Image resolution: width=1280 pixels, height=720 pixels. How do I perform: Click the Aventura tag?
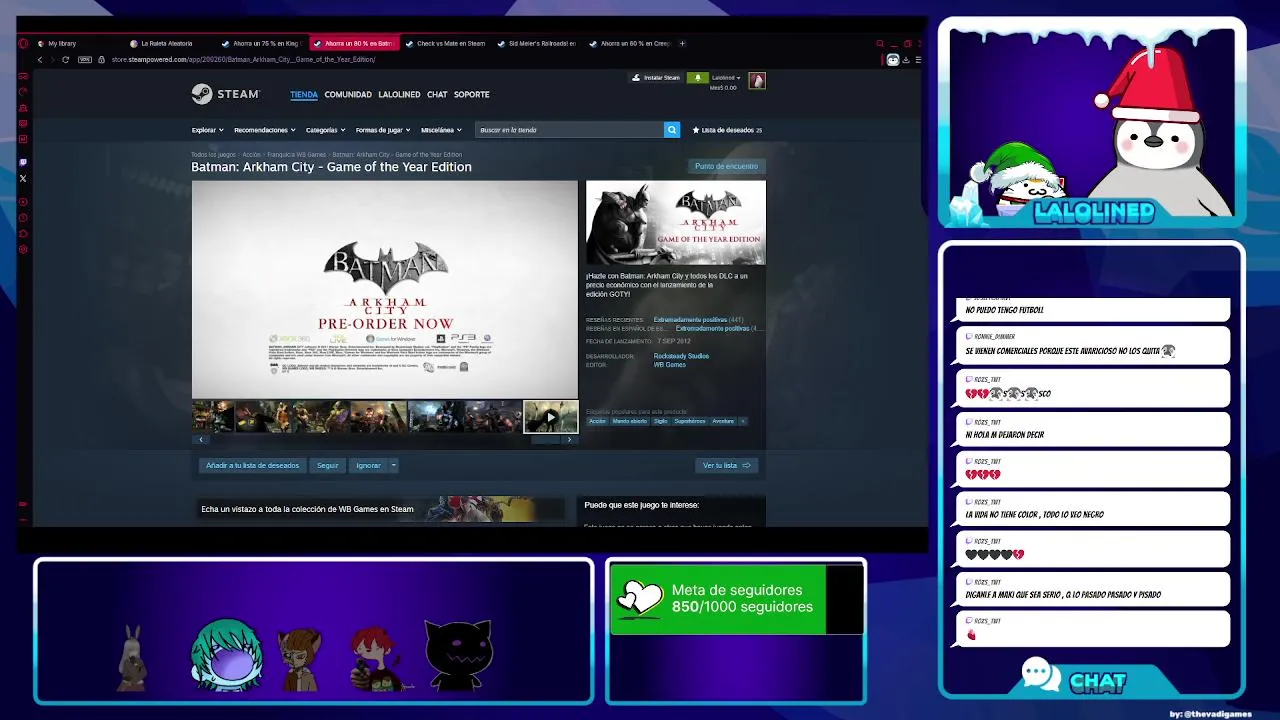pyautogui.click(x=723, y=421)
